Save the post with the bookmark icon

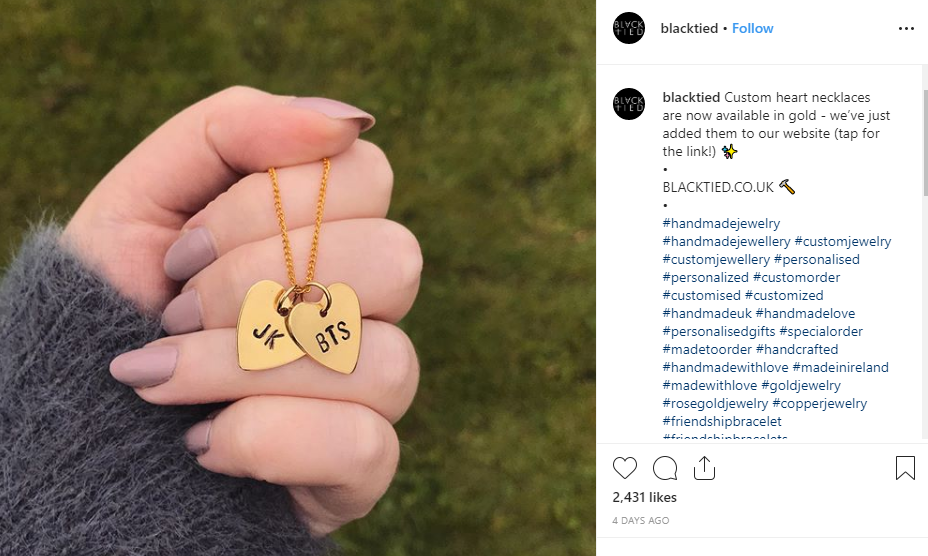pyautogui.click(x=905, y=468)
